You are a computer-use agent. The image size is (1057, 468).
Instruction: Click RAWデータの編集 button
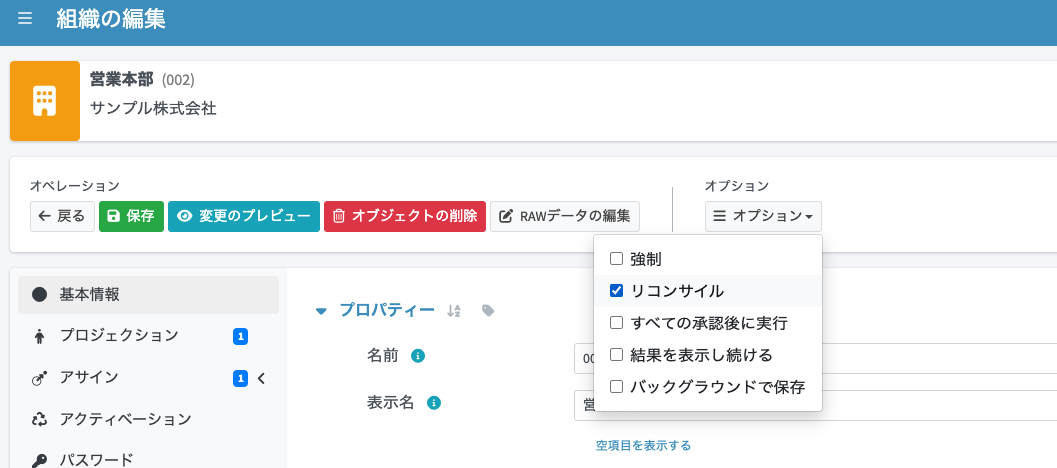565,216
